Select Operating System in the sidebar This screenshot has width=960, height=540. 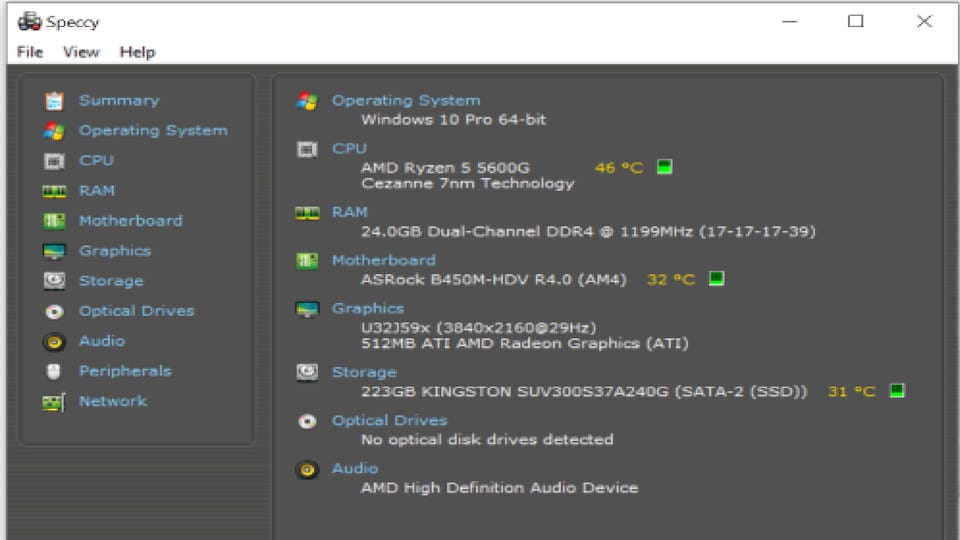[153, 130]
